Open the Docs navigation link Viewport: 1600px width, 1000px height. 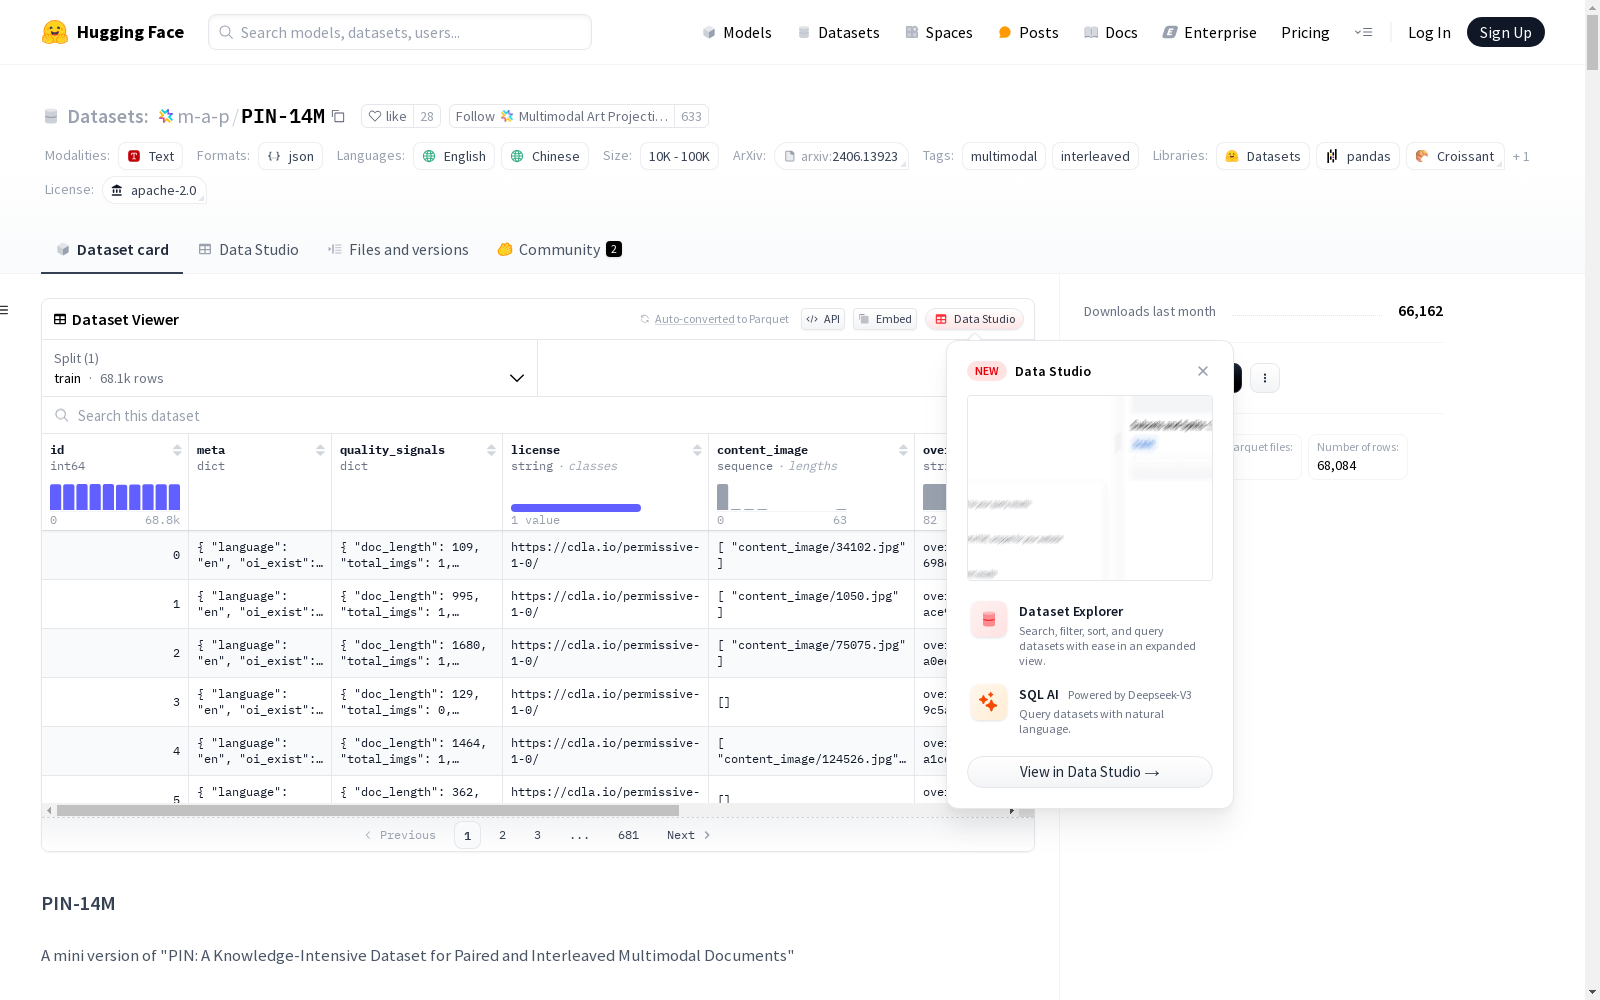1111,32
